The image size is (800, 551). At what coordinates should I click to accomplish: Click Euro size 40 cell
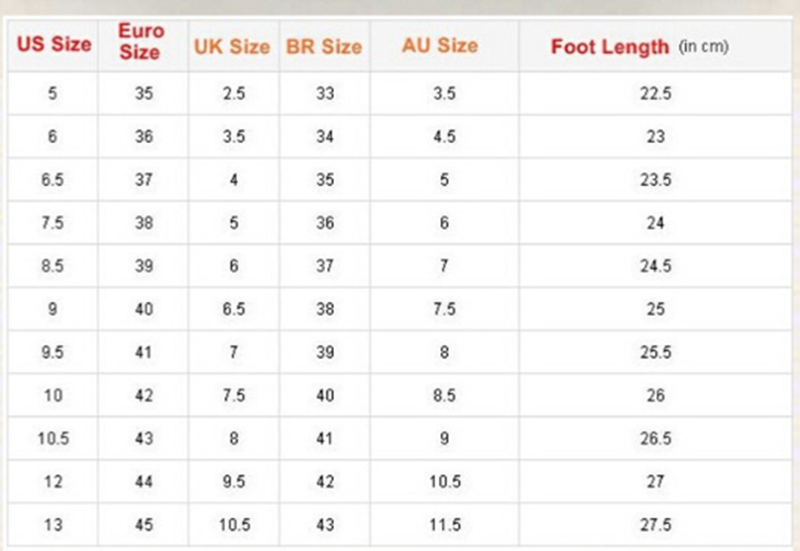pyautogui.click(x=144, y=310)
